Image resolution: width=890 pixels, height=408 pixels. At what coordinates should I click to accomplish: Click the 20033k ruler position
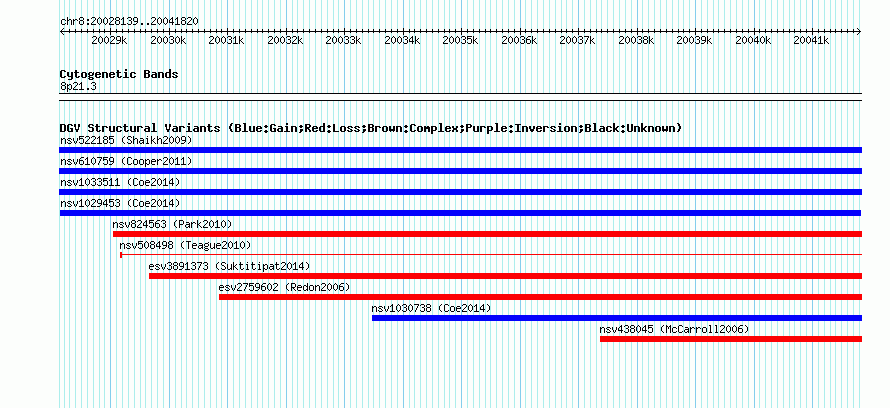[x=343, y=41]
